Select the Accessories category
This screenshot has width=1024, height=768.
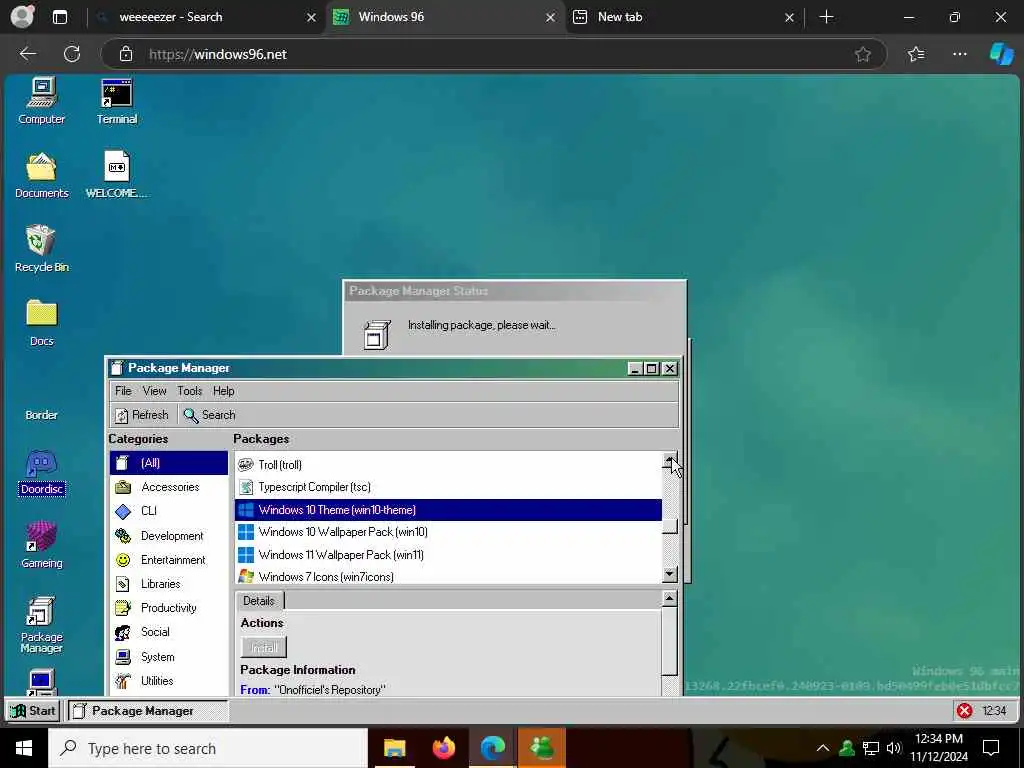click(169, 487)
